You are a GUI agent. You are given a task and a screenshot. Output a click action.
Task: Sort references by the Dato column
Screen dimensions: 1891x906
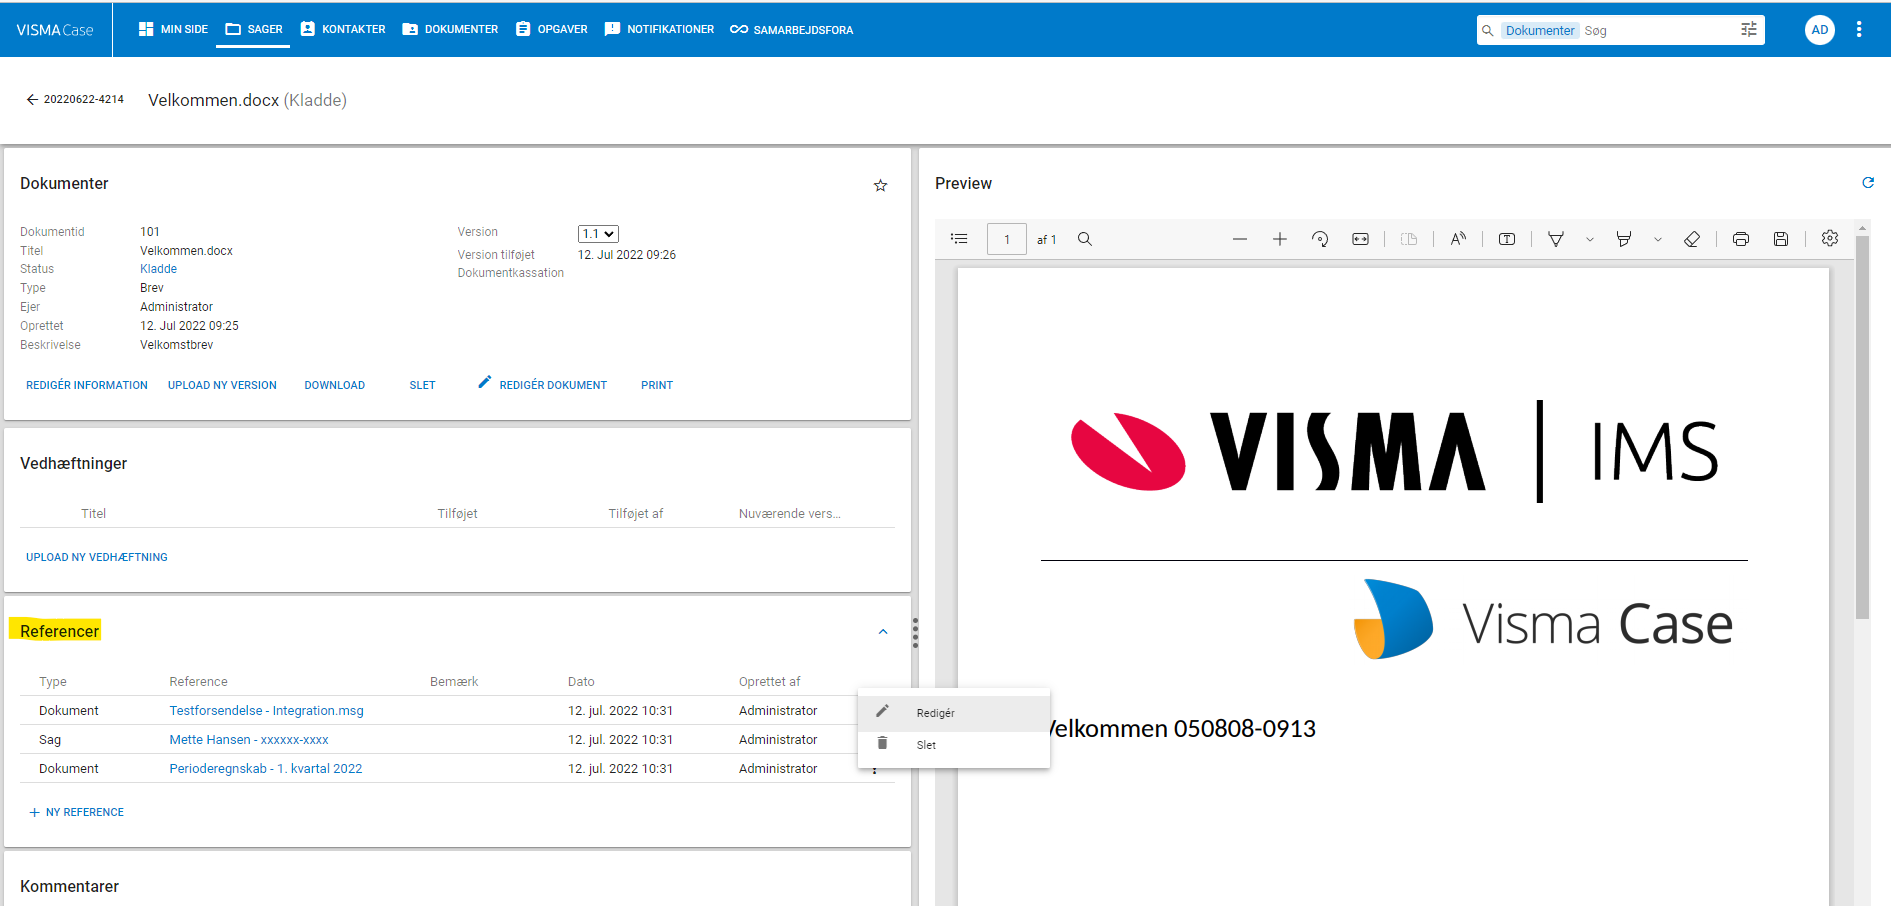coord(581,682)
